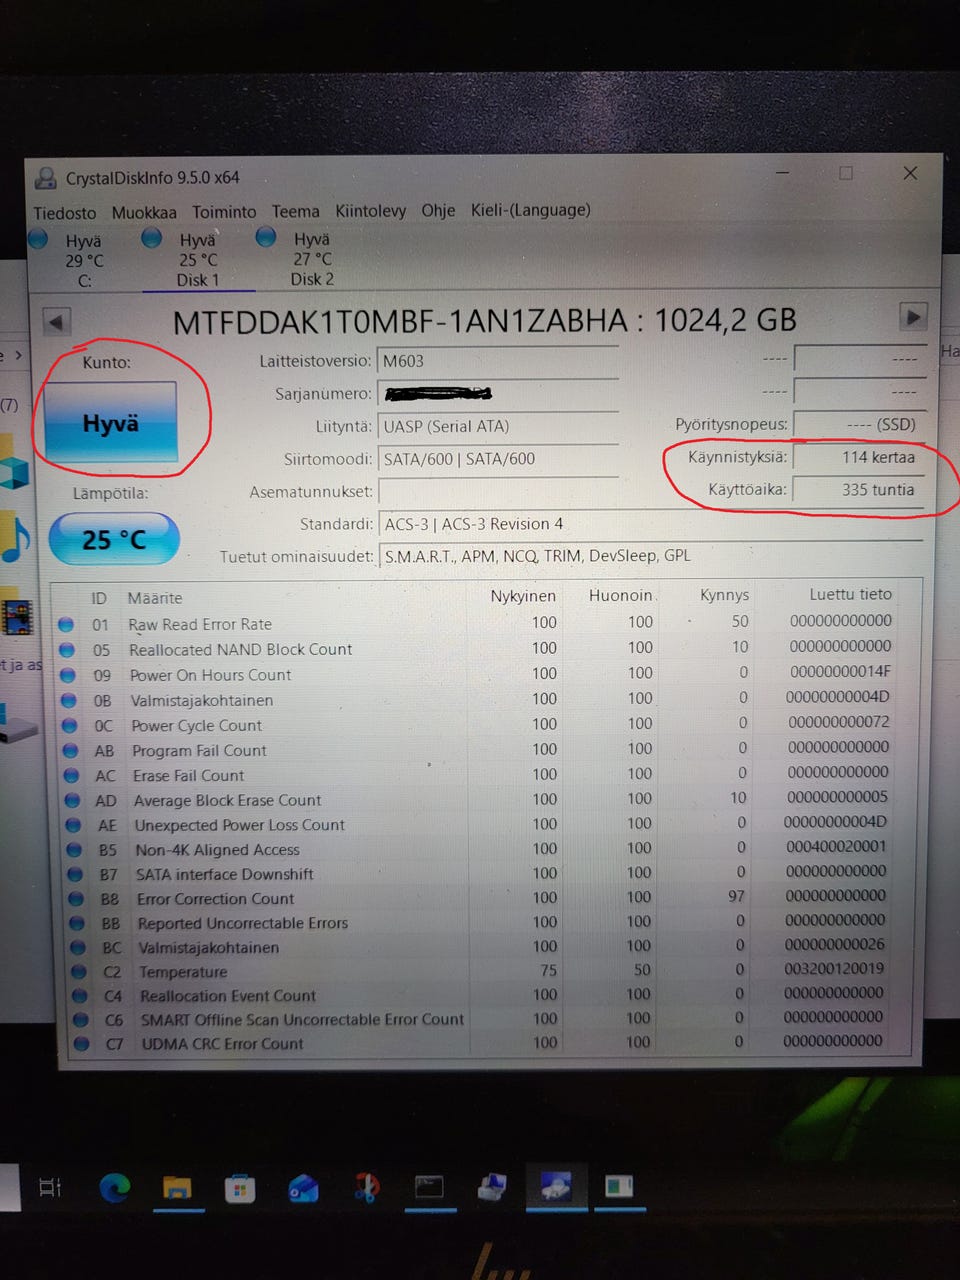The height and width of the screenshot is (1280, 960).
Task: Click status dot for Raw Read Error Rate
Action: tap(66, 624)
